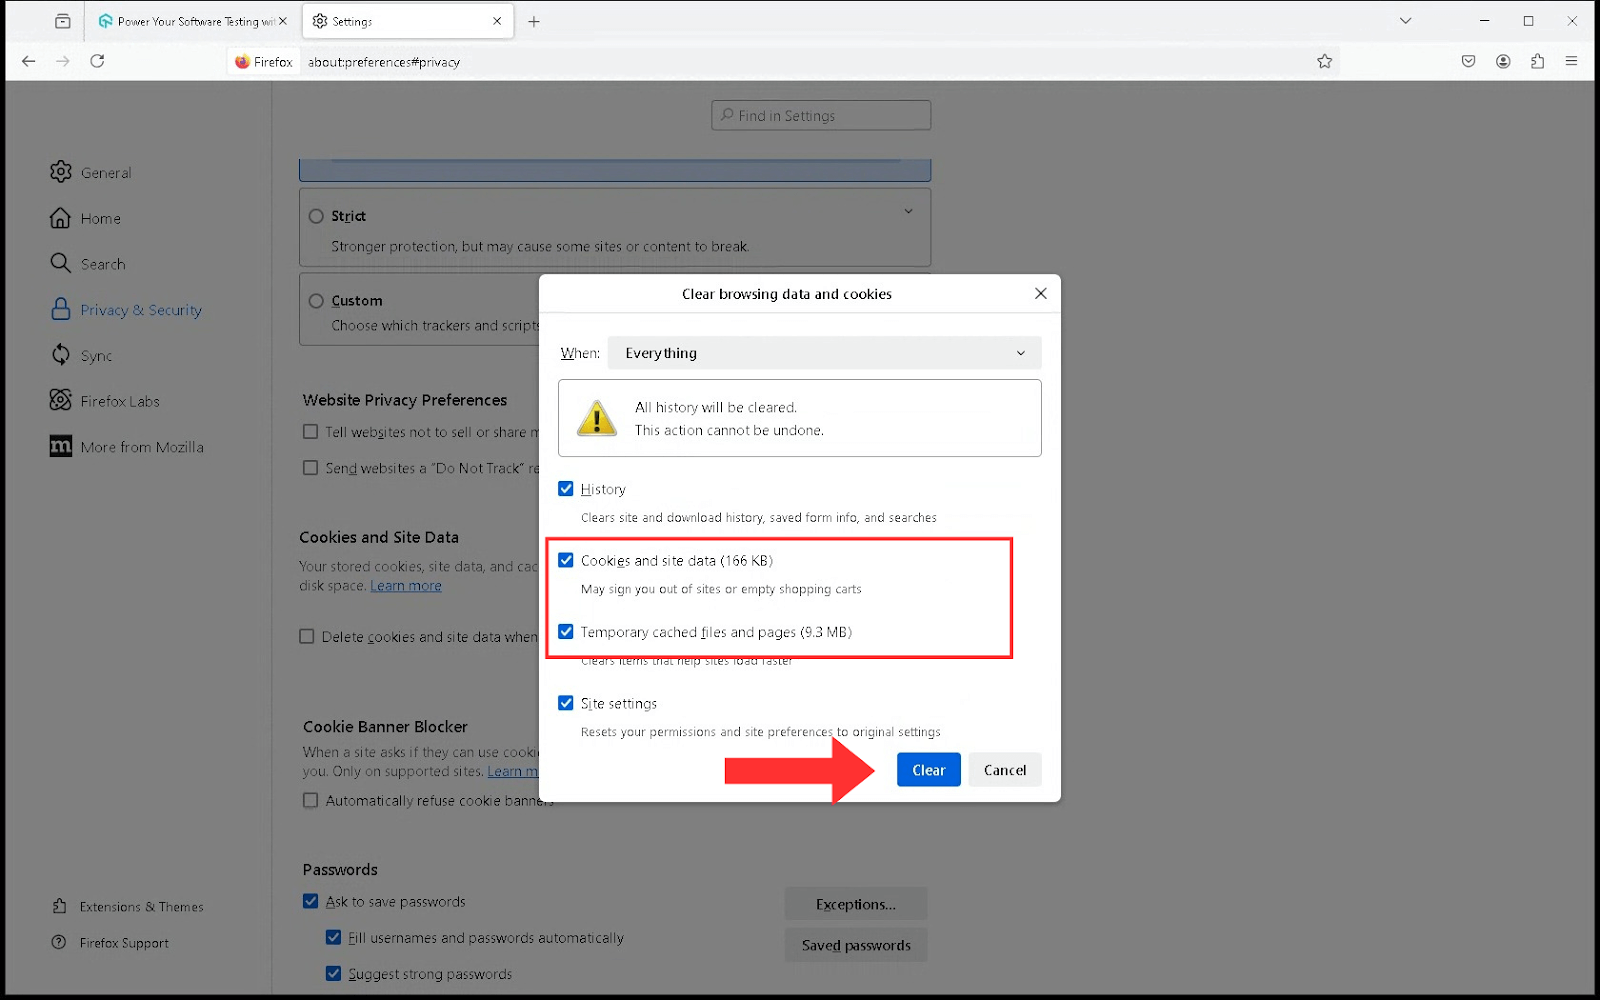Image resolution: width=1600 pixels, height=1000 pixels.
Task: Enable Send websites Do Not Track checkbox
Action: click(x=310, y=468)
